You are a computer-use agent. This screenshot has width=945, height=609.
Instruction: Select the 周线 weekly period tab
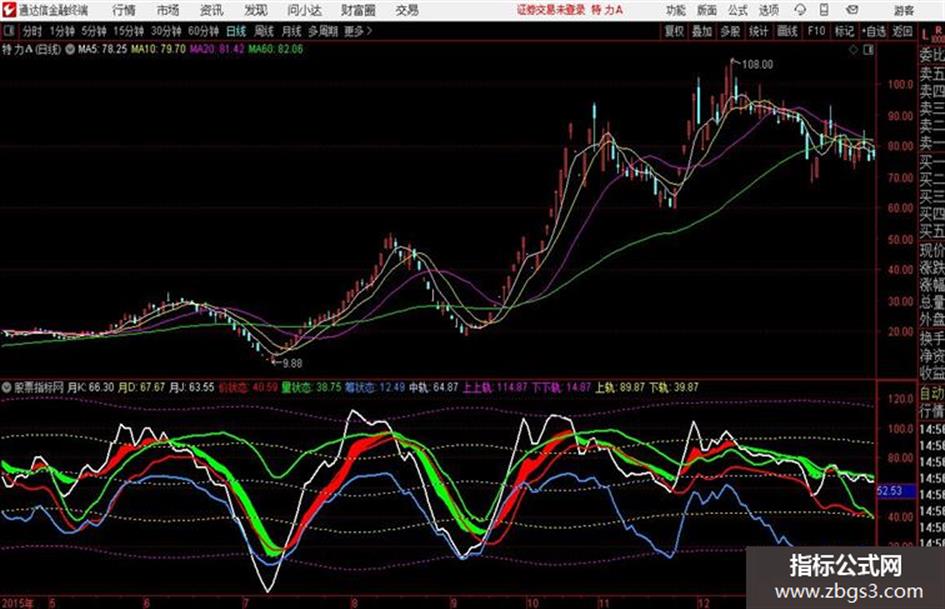pyautogui.click(x=264, y=31)
